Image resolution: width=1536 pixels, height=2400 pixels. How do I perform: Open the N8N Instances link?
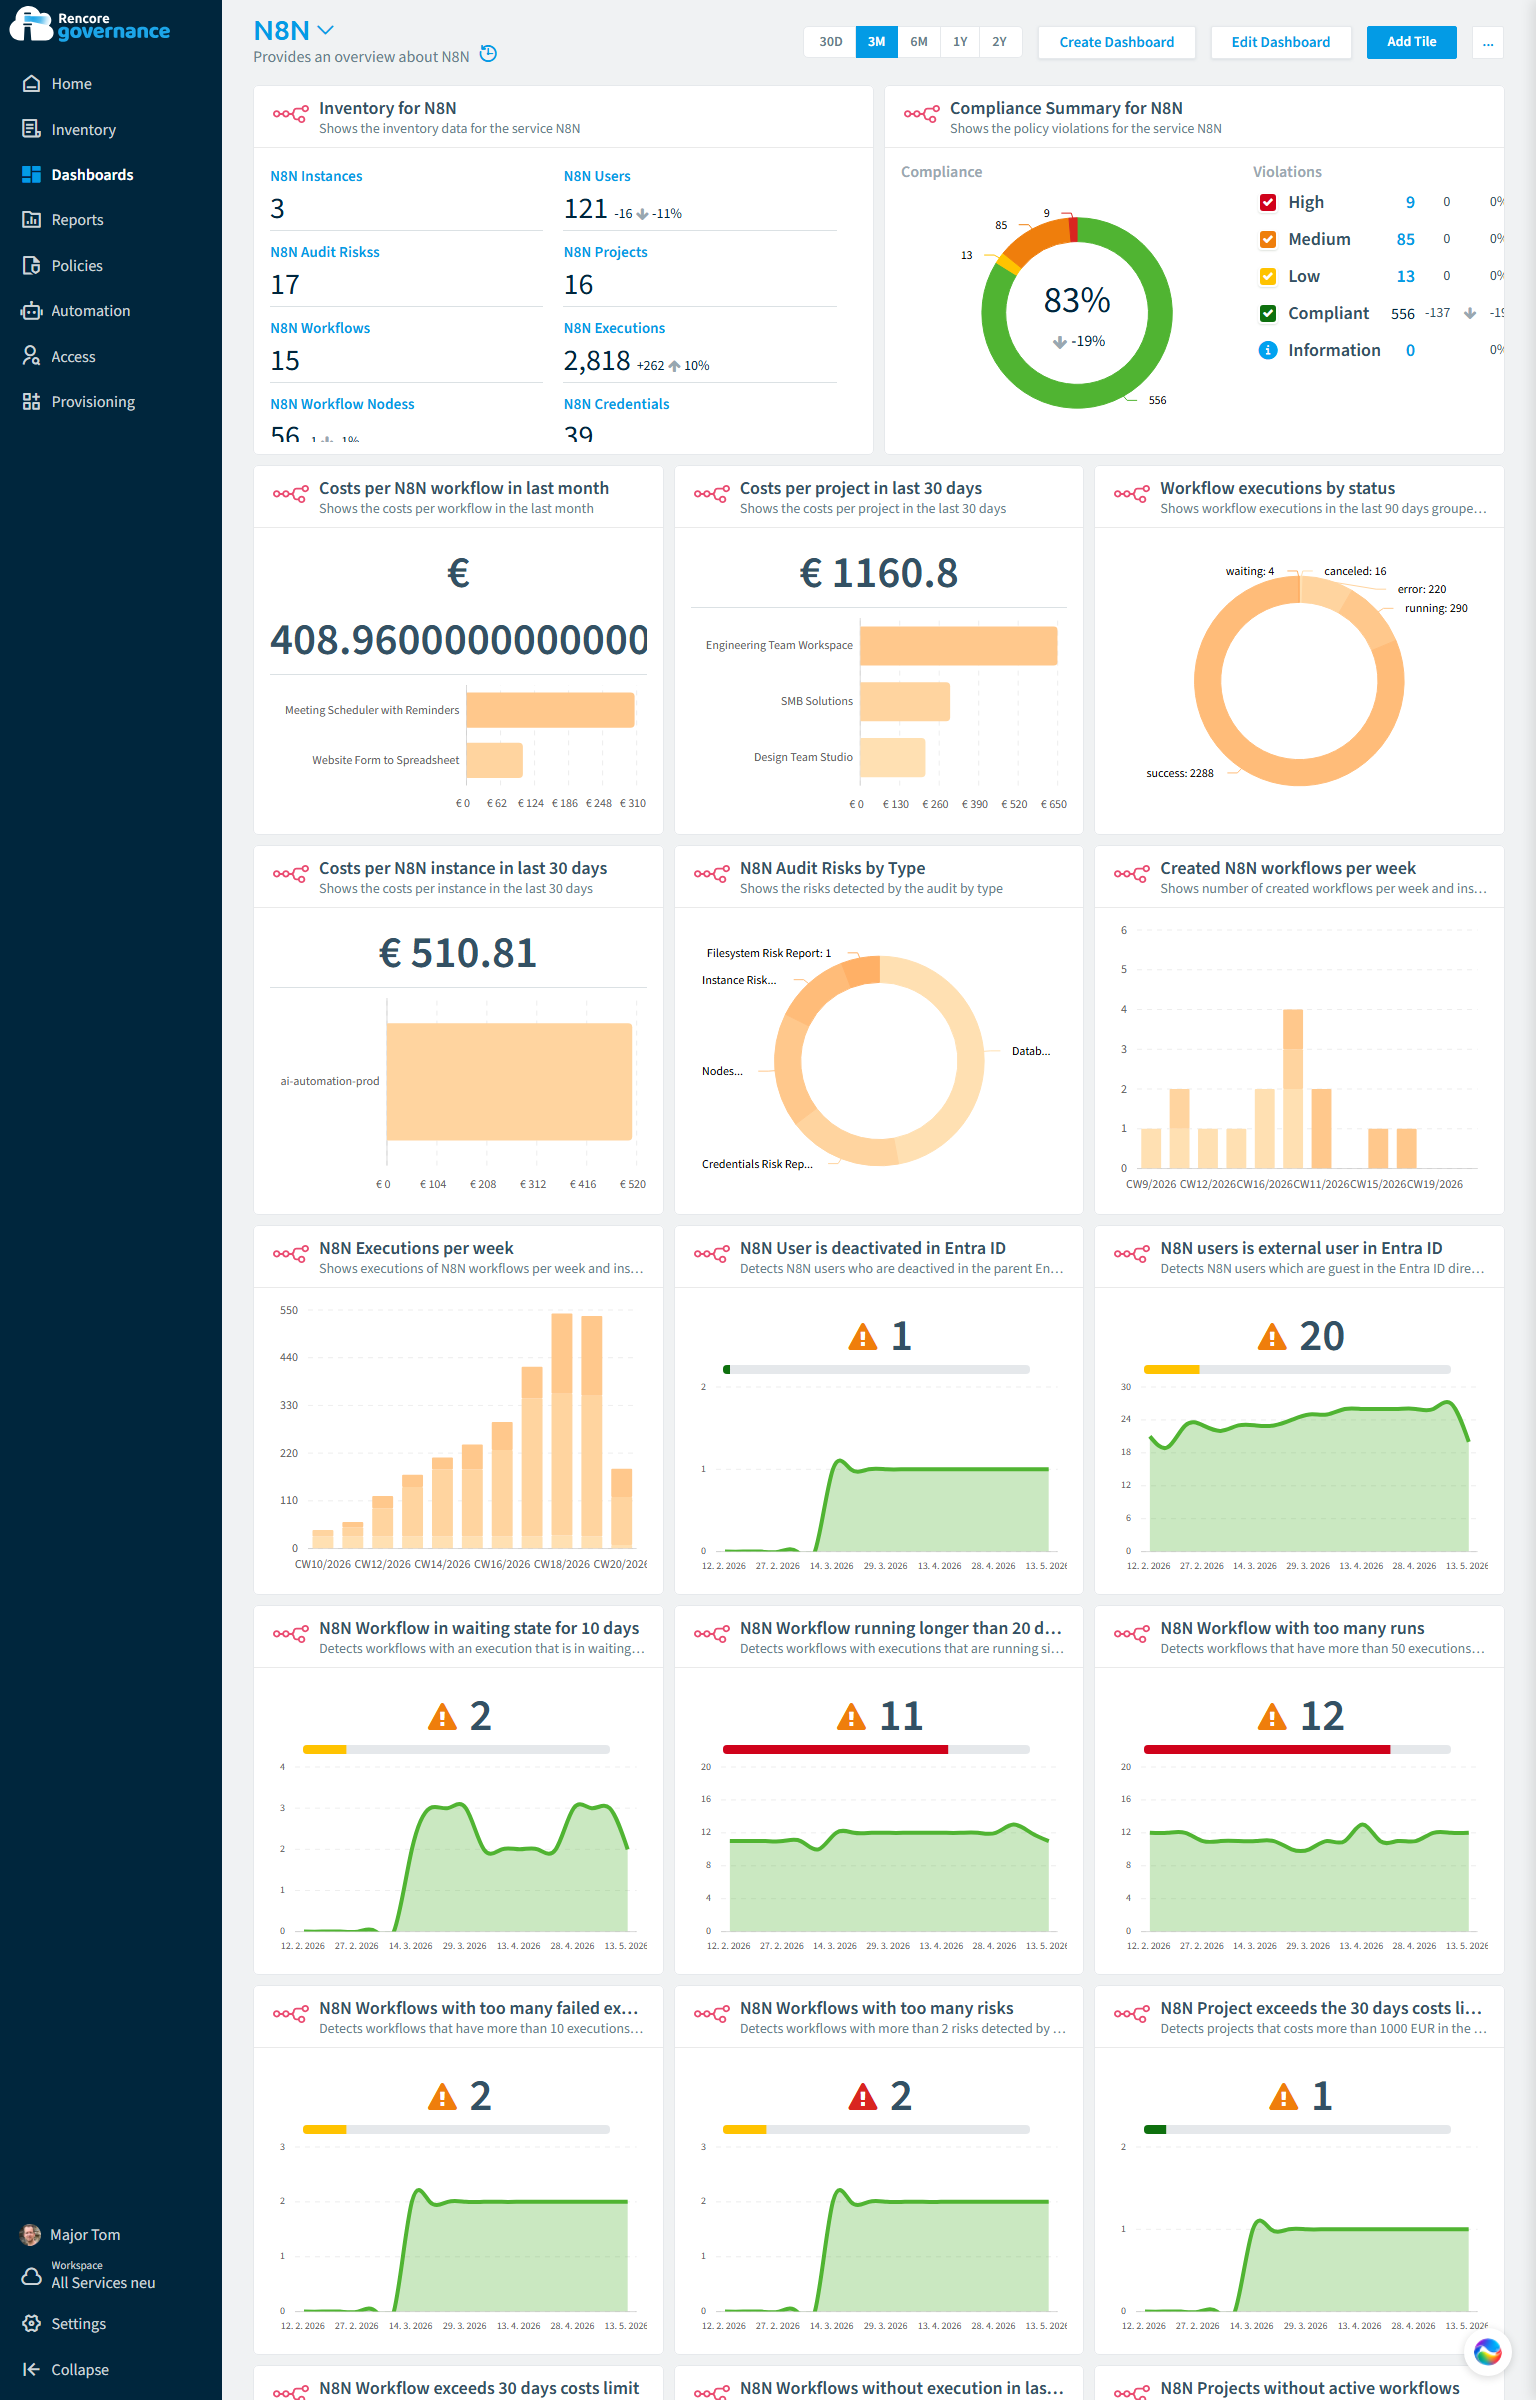[316, 176]
